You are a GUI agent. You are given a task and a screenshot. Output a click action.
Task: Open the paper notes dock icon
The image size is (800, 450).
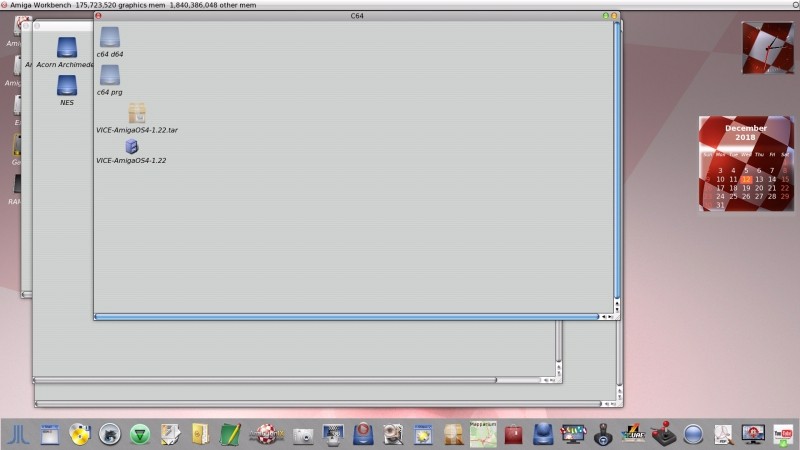pos(170,435)
